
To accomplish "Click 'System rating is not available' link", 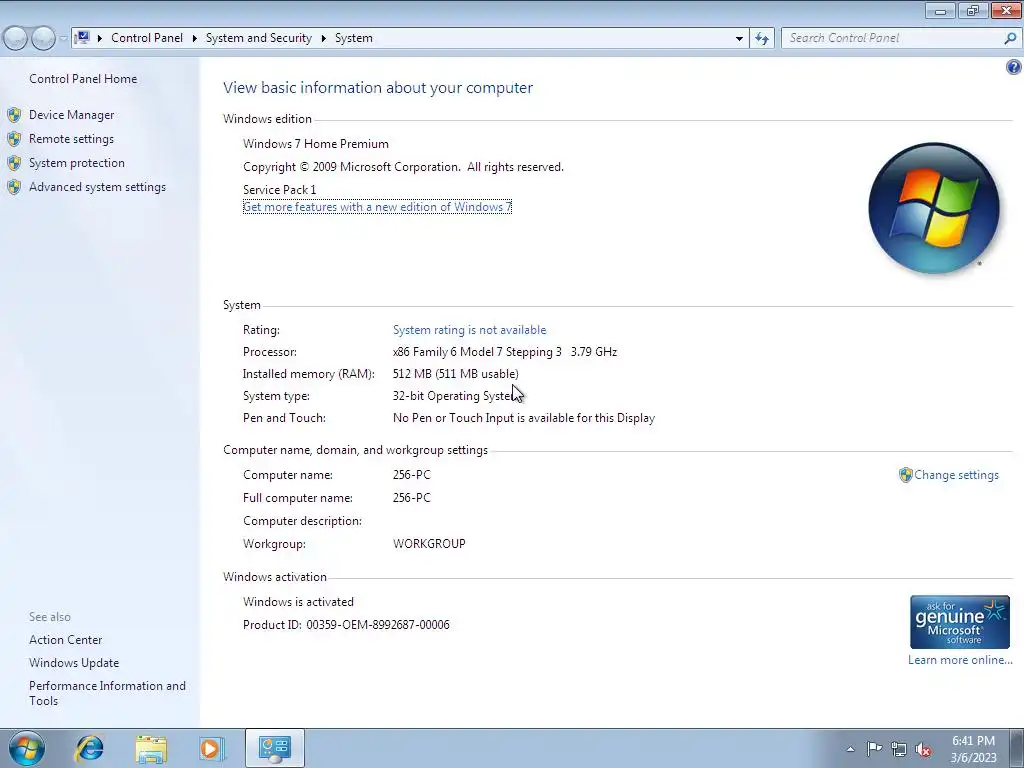I will click(x=470, y=330).
